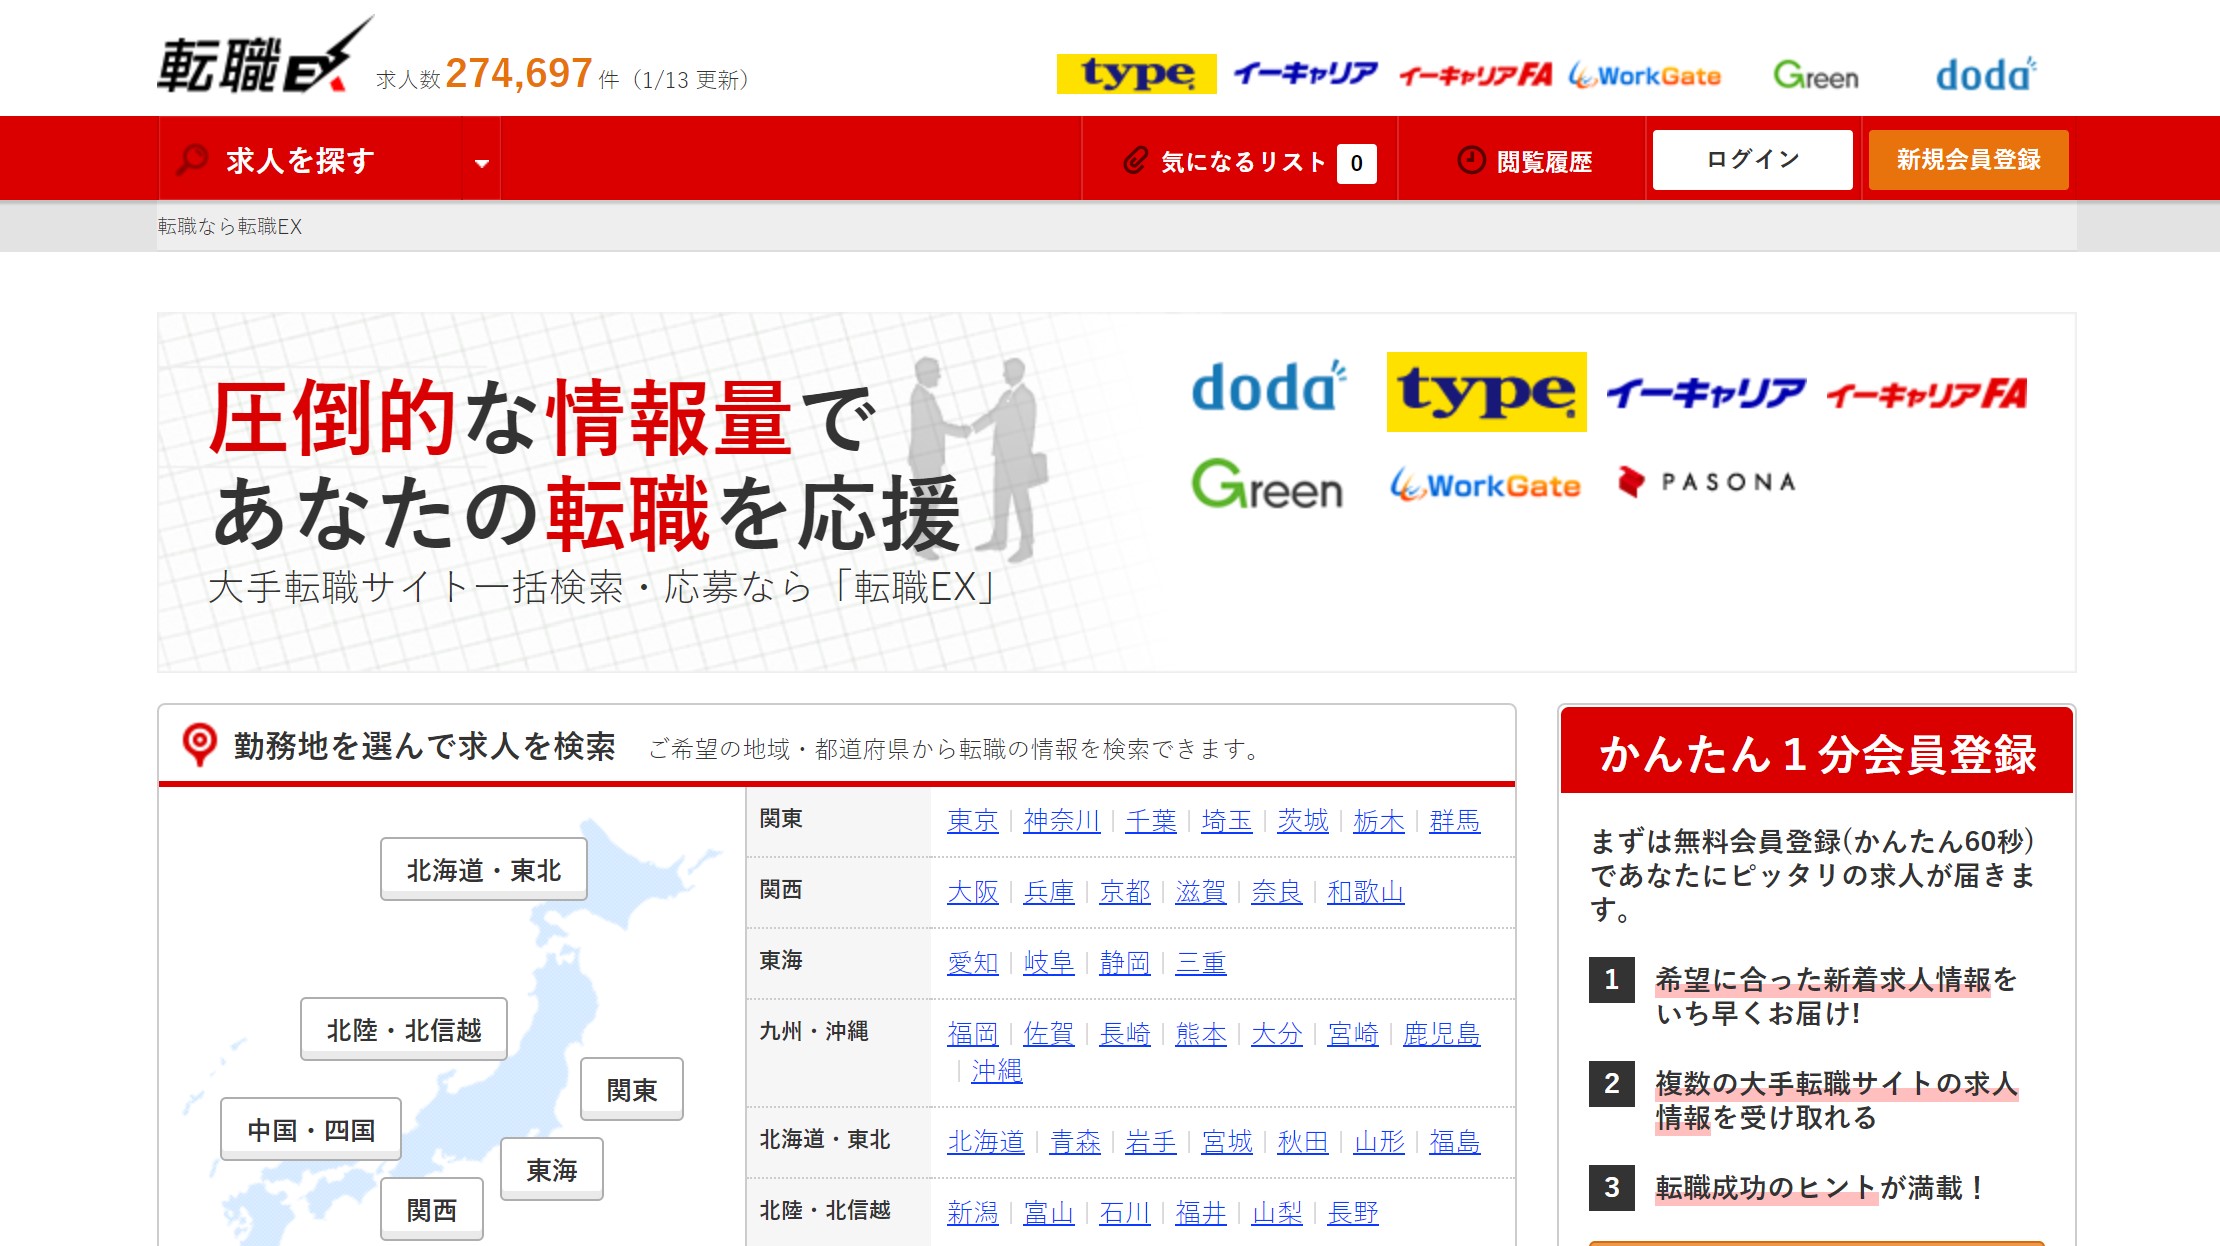Click the PASONA logo in banner
This screenshot has width=2220, height=1246.
click(x=1707, y=482)
